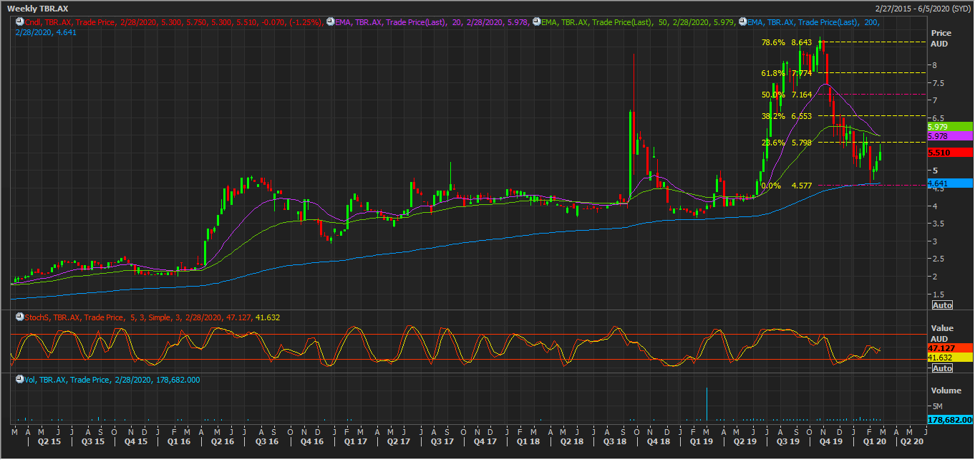Click the red 47.127 stochastic value tag
The width and height of the screenshot is (975, 460).
tap(948, 348)
